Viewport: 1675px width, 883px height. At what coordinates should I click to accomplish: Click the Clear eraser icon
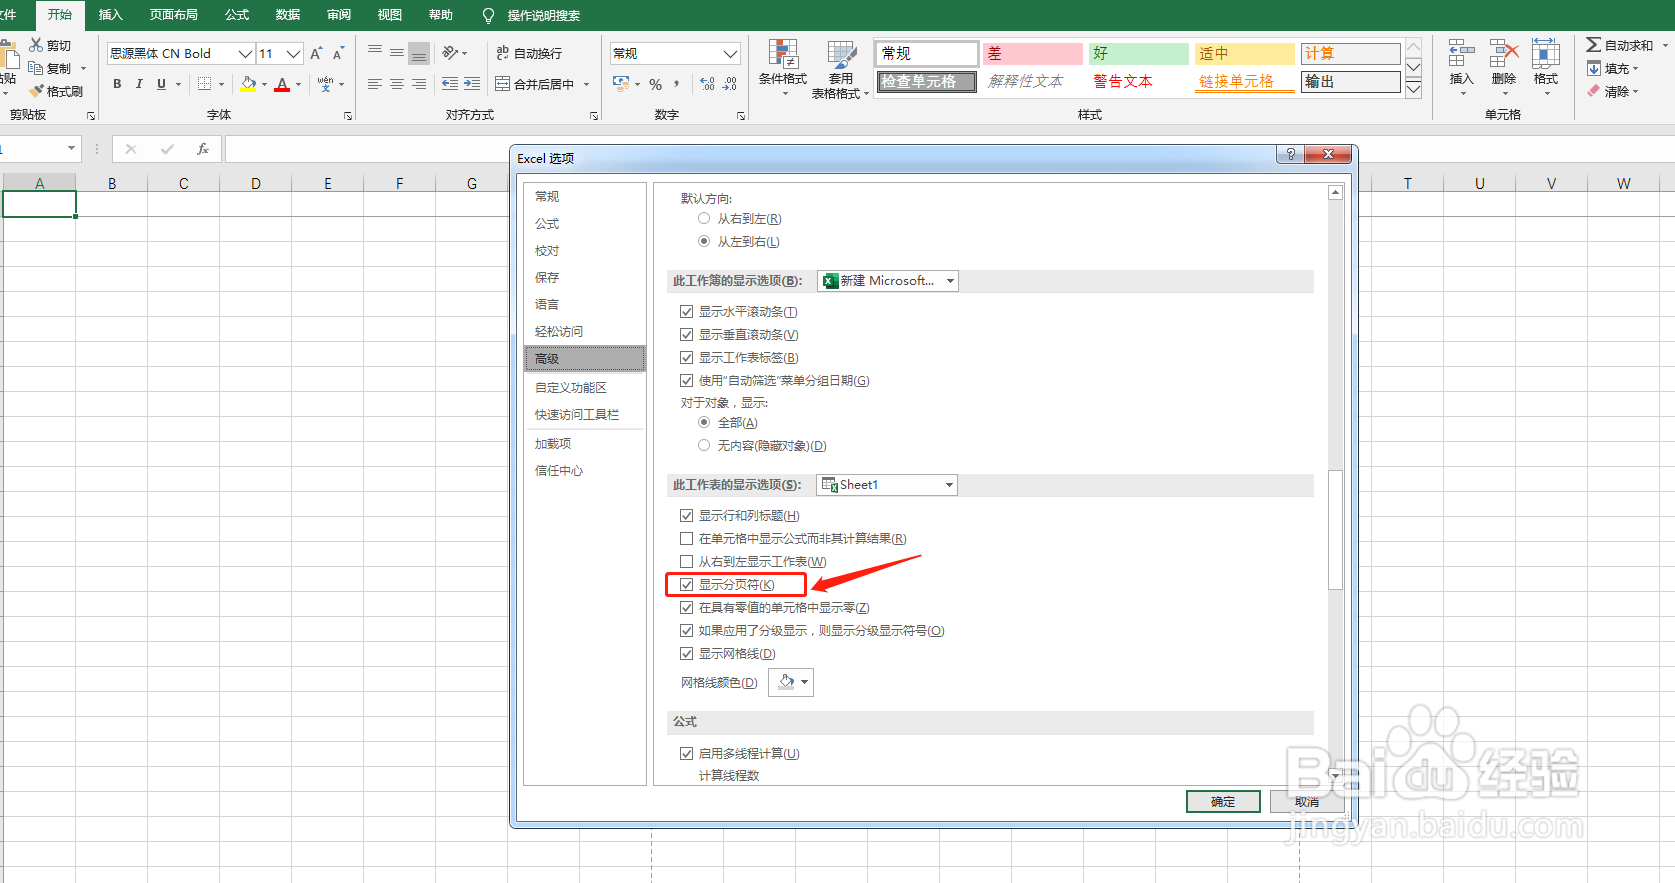pyautogui.click(x=1594, y=91)
